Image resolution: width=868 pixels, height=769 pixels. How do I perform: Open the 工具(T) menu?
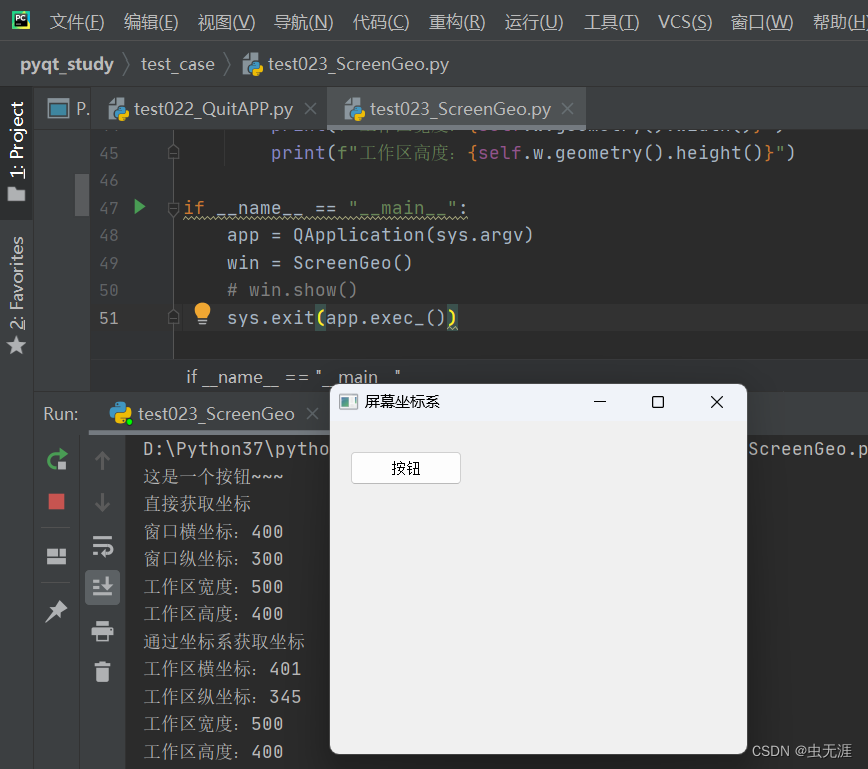(x=612, y=22)
